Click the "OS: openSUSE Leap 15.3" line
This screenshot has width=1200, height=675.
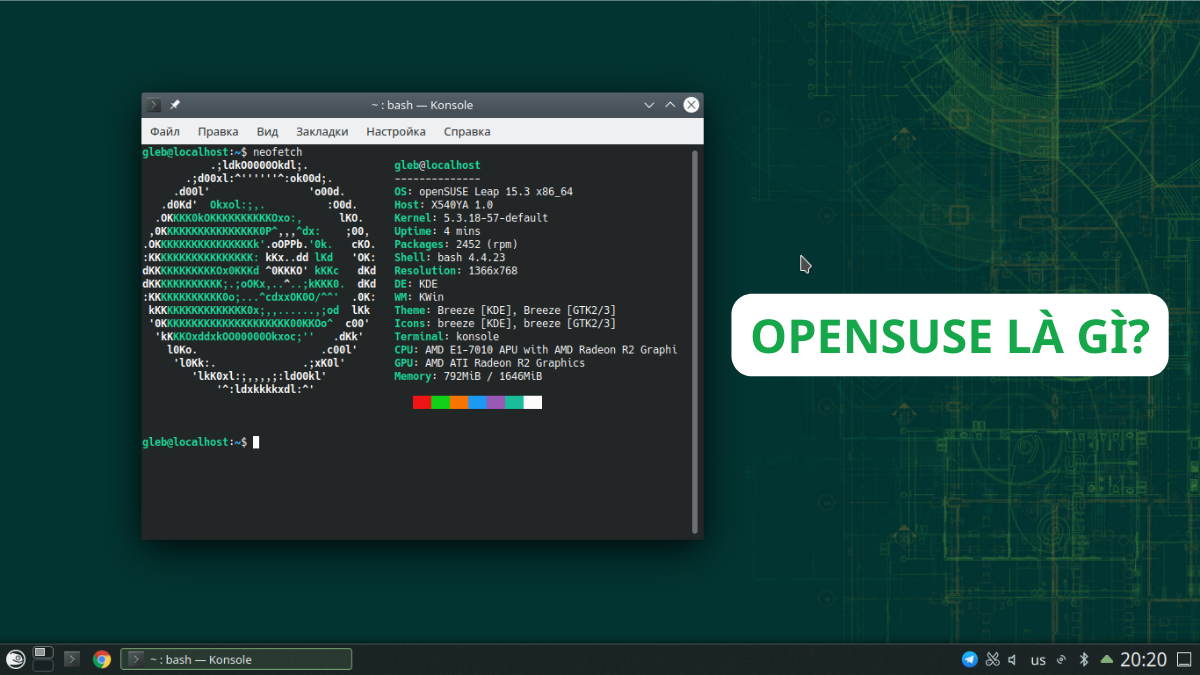pyautogui.click(x=483, y=191)
